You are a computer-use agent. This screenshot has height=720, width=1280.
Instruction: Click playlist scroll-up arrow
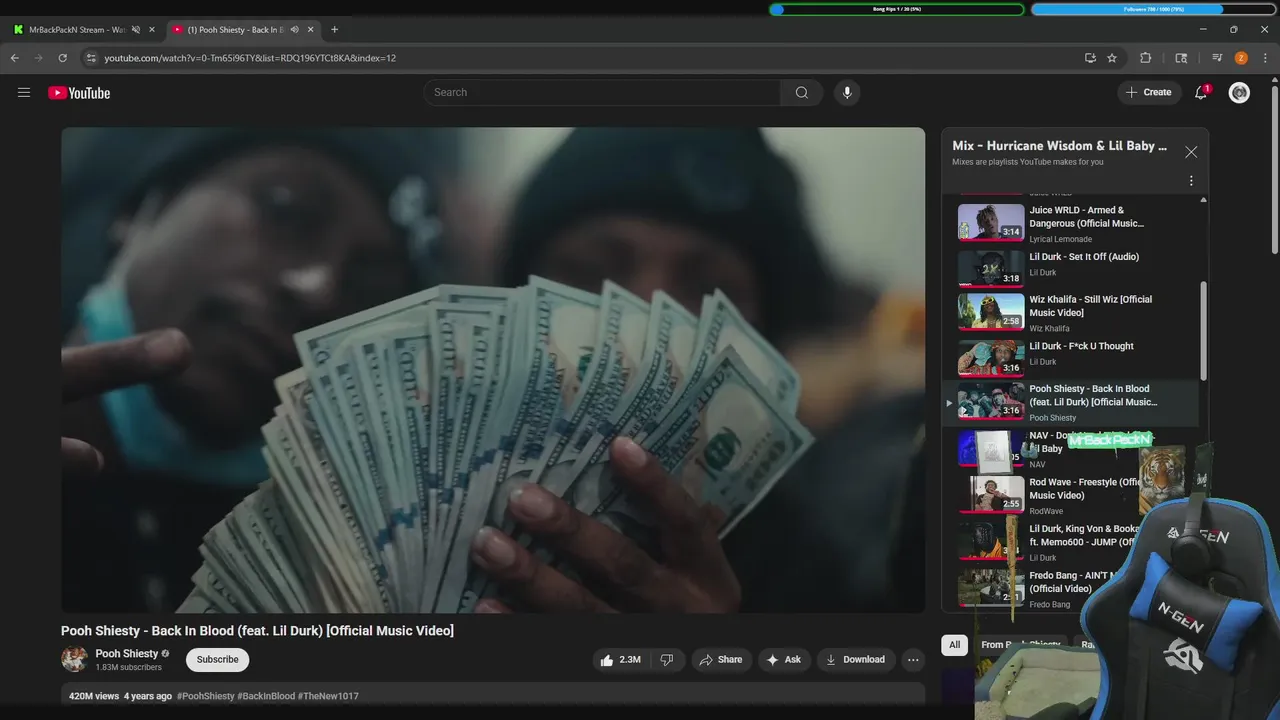coord(1203,200)
